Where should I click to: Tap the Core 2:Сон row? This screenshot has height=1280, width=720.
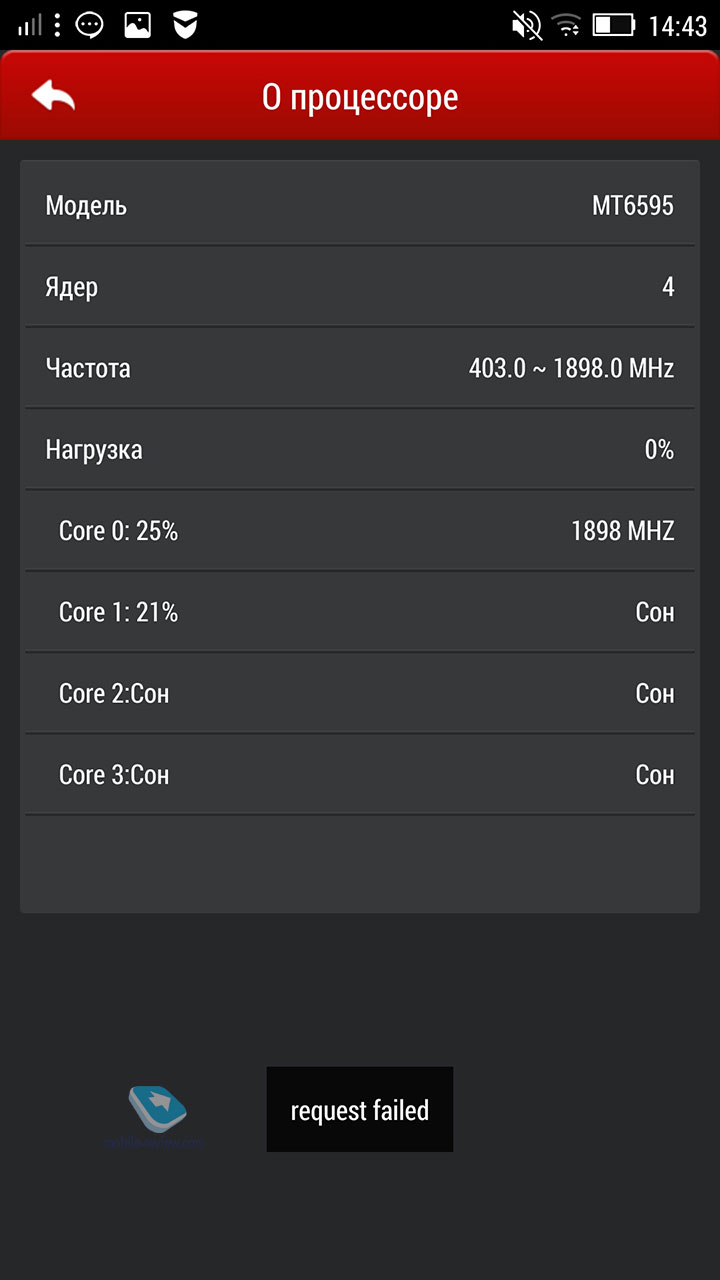(360, 693)
